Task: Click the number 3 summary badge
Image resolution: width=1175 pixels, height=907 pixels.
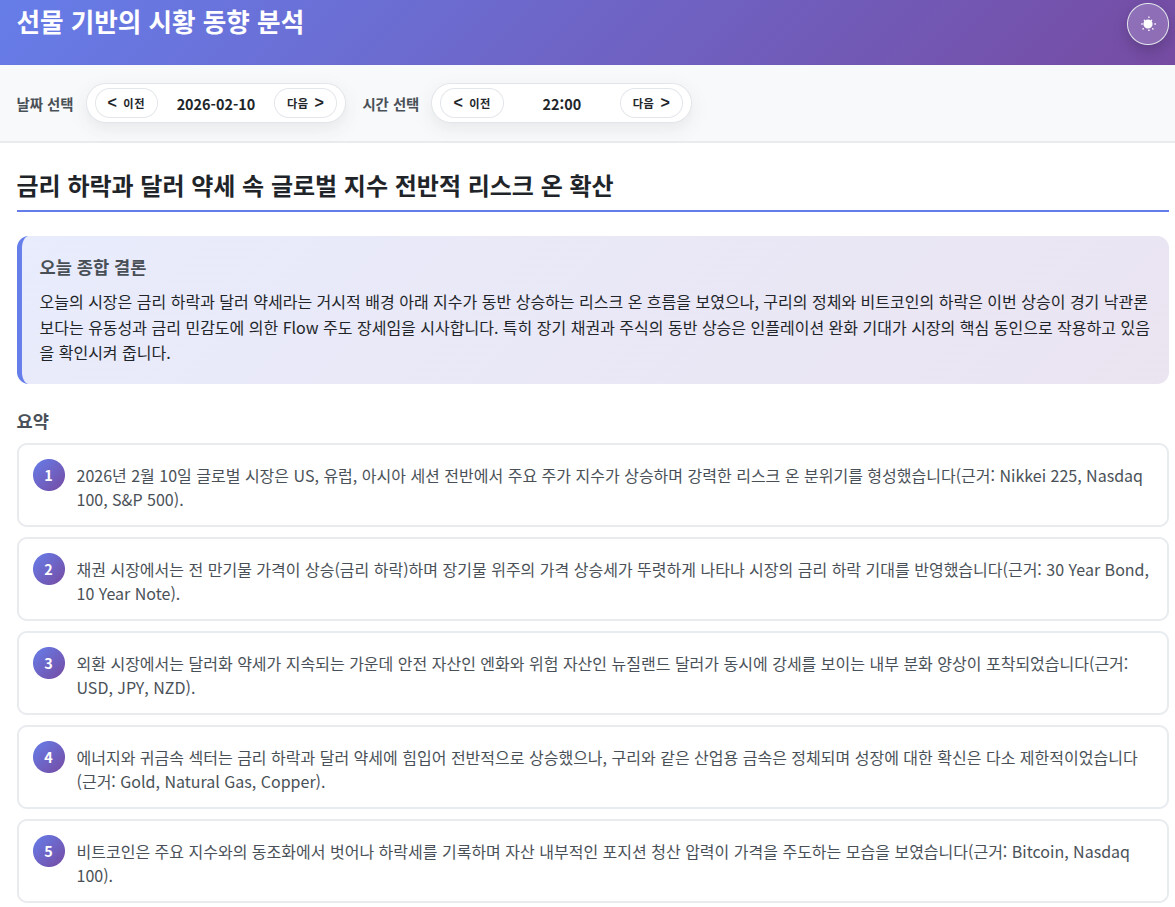Action: 48,662
